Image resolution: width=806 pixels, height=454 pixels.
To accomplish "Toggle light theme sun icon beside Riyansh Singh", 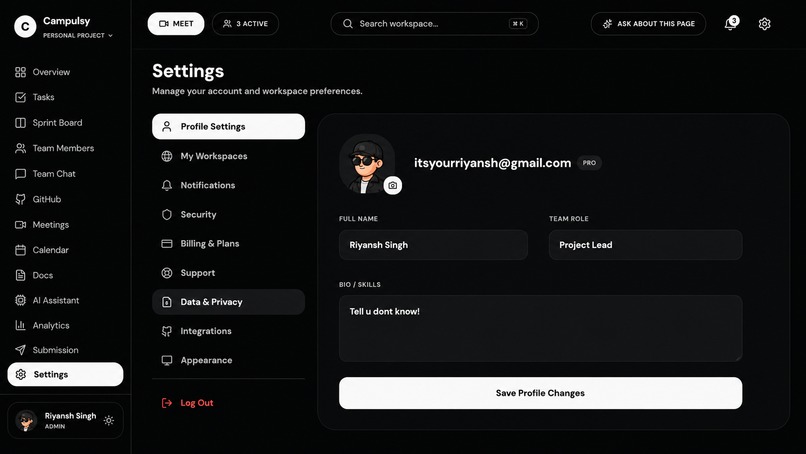I will point(108,420).
